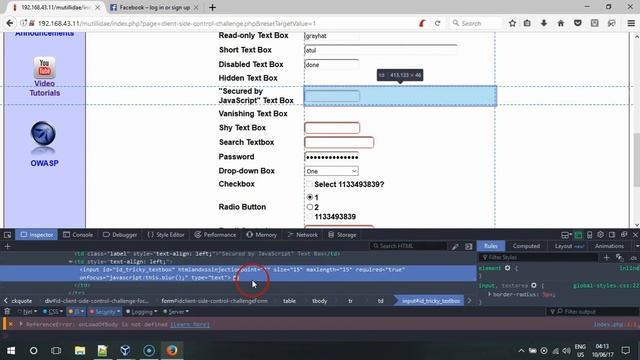Click the volume icon in system tray
This screenshot has height=360, width=640.
pyautogui.click(x=566, y=351)
